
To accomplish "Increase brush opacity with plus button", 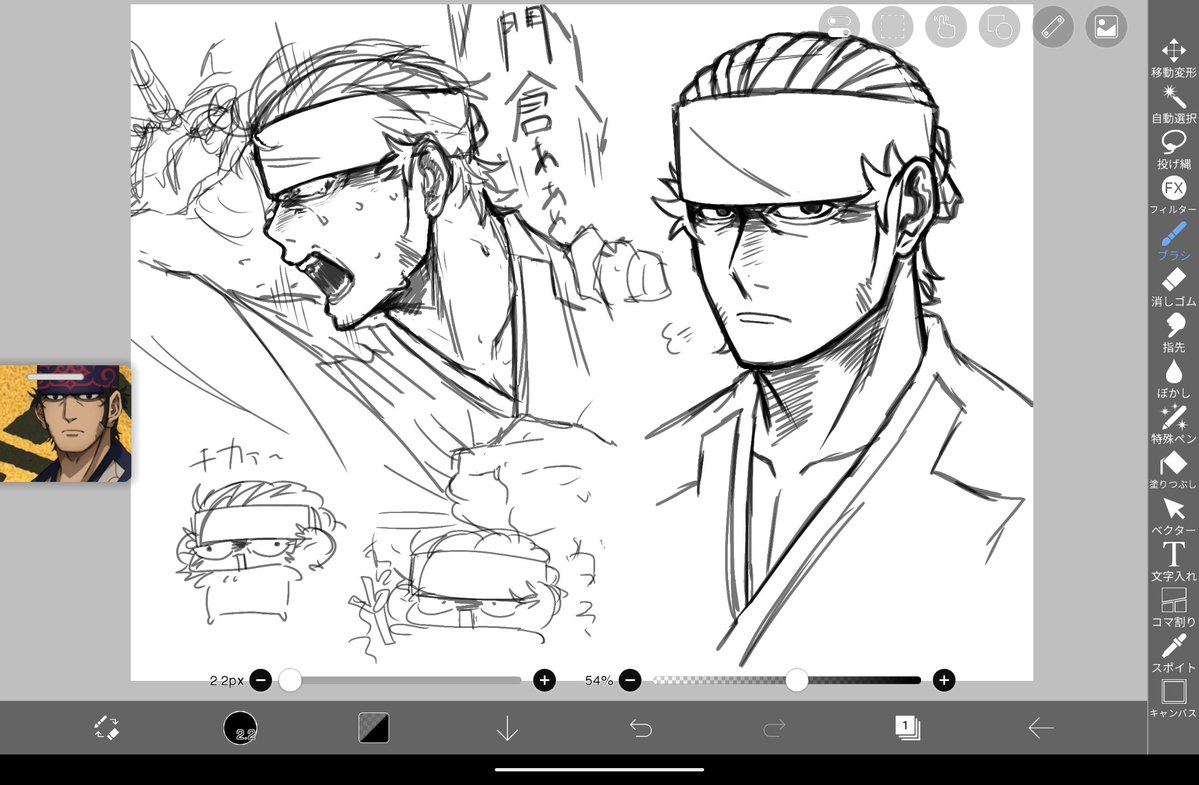I will tap(944, 680).
